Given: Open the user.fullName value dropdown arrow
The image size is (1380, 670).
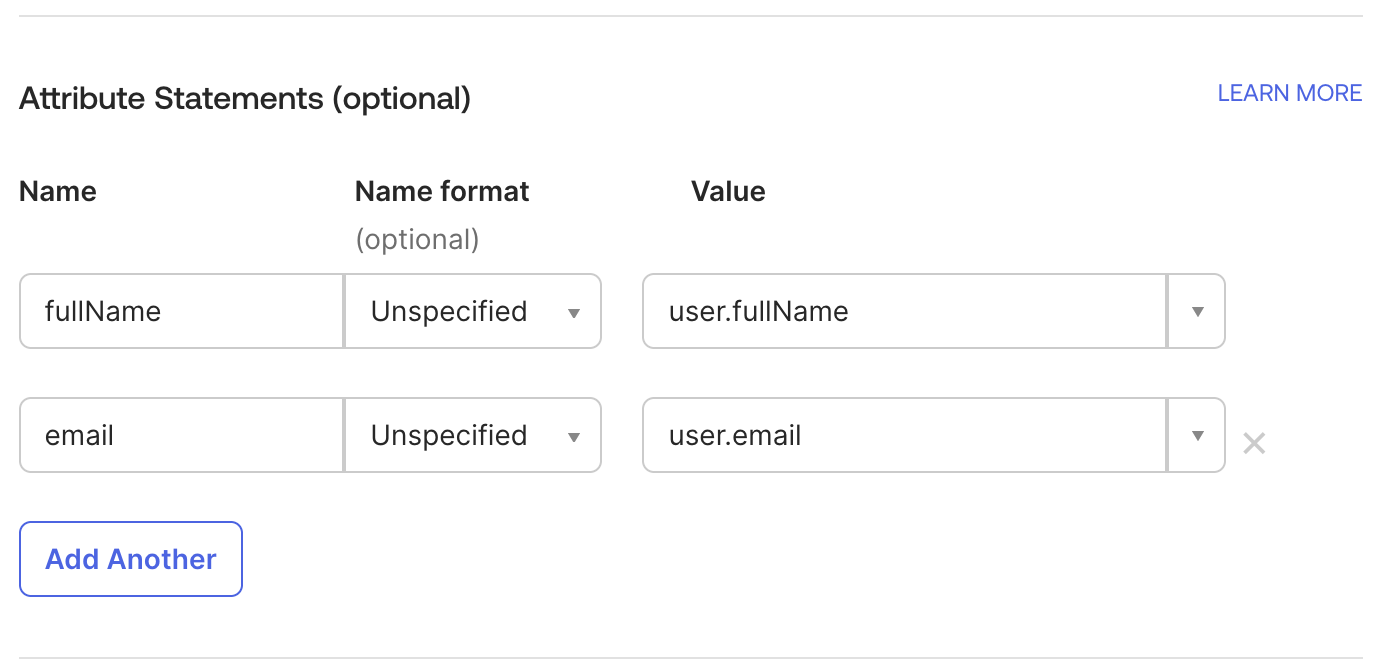Looking at the screenshot, I should click(1196, 311).
